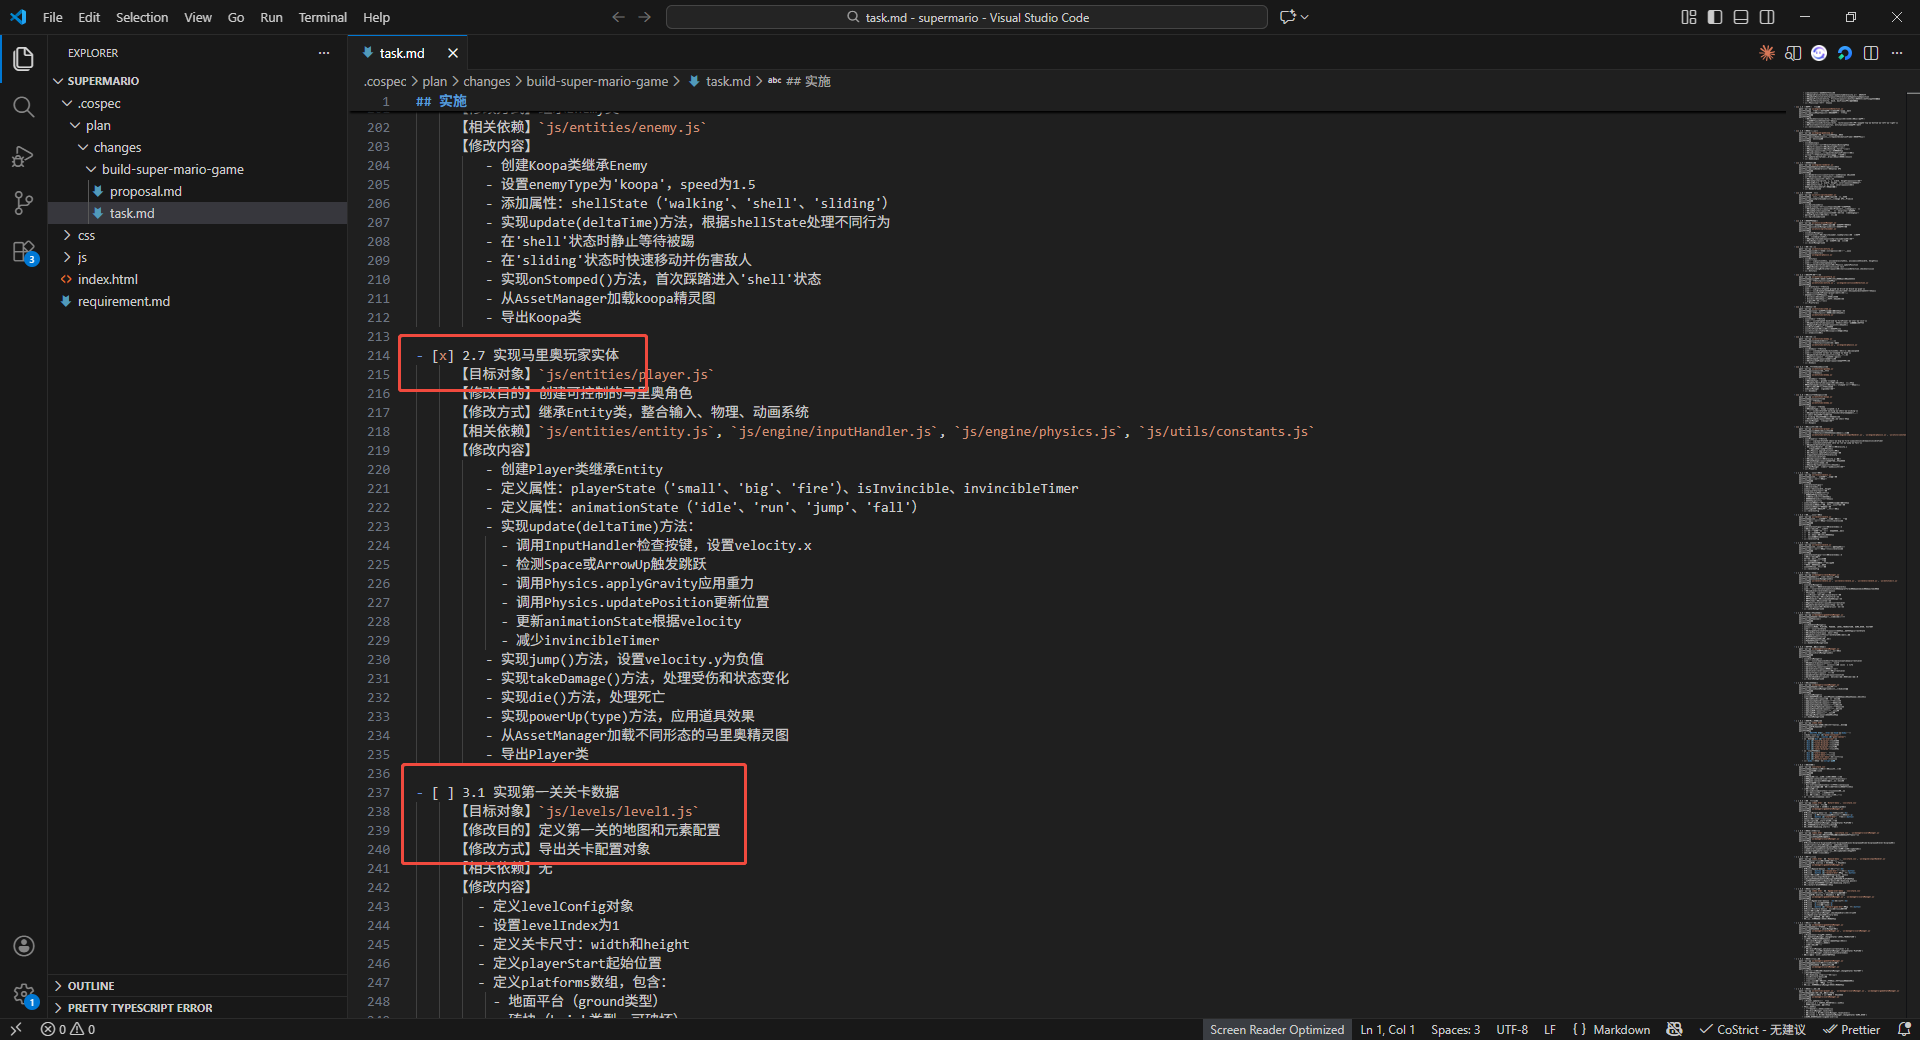
Task: Open Run and Debug view
Action: [23, 156]
